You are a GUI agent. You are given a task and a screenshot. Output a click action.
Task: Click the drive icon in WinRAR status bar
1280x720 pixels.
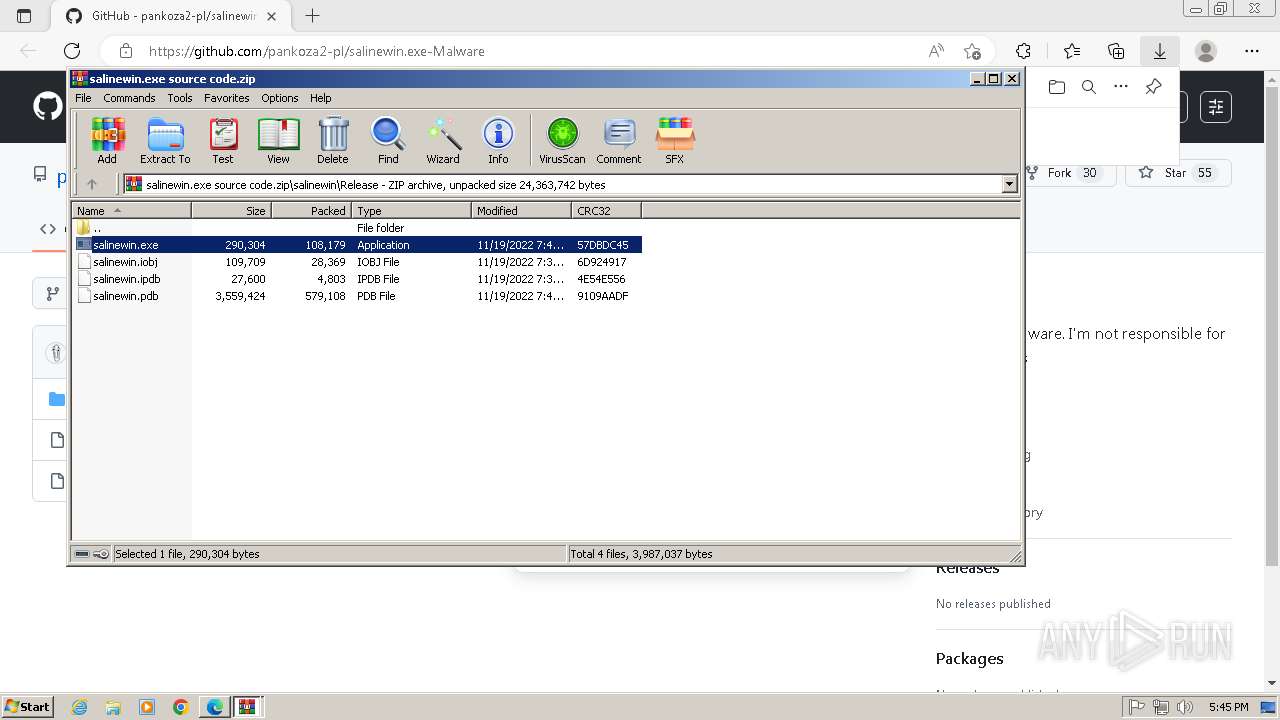click(82, 554)
